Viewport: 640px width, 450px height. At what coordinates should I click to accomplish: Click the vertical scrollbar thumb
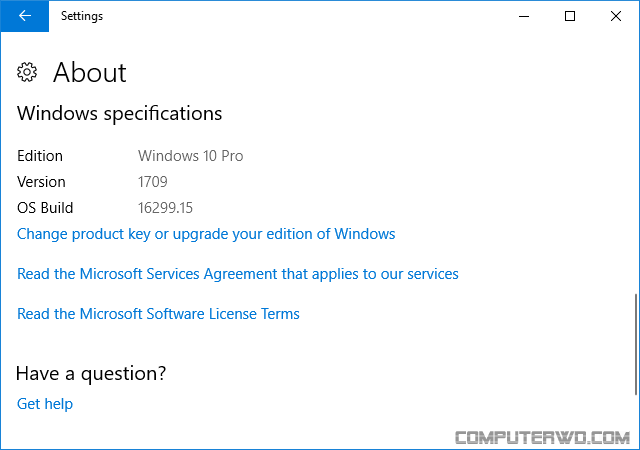(636, 344)
